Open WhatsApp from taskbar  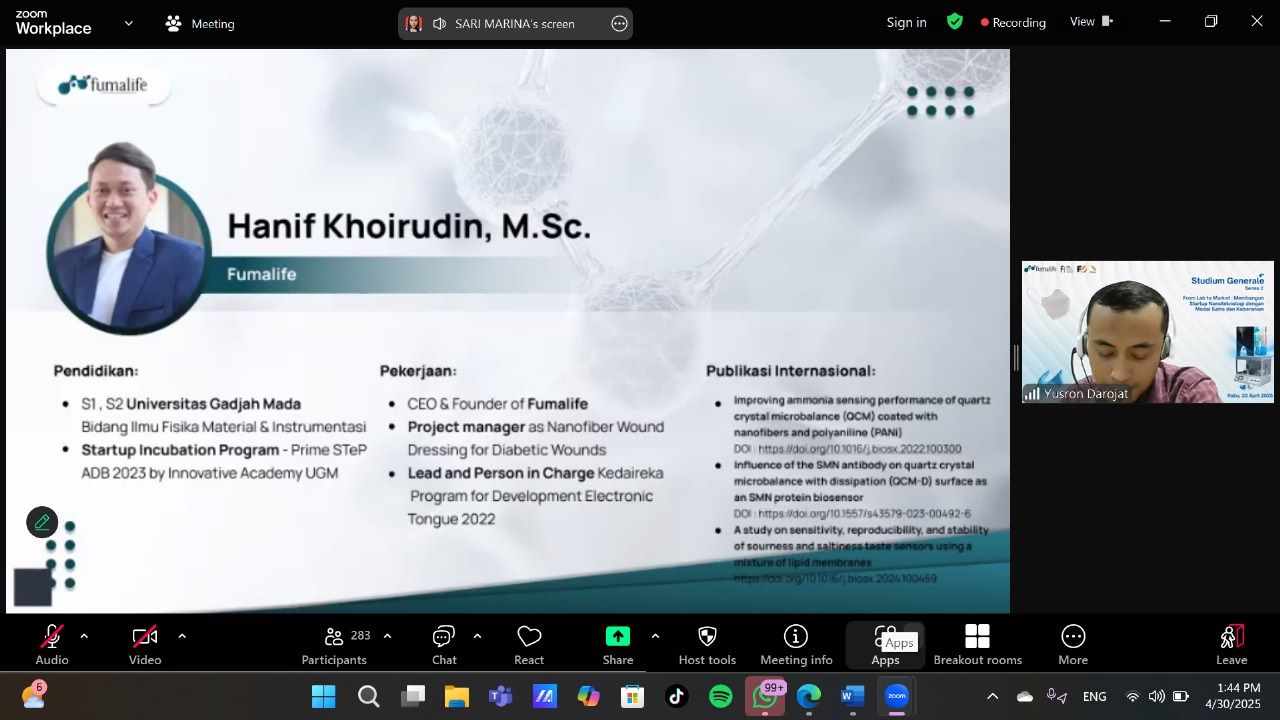click(x=765, y=697)
